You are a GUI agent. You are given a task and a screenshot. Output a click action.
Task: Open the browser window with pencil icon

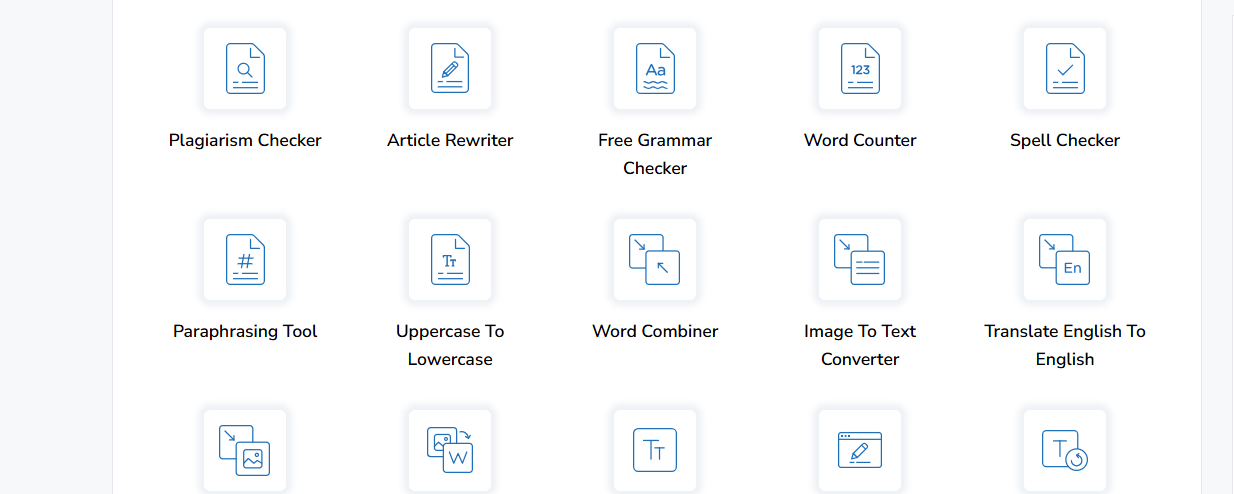[860, 450]
